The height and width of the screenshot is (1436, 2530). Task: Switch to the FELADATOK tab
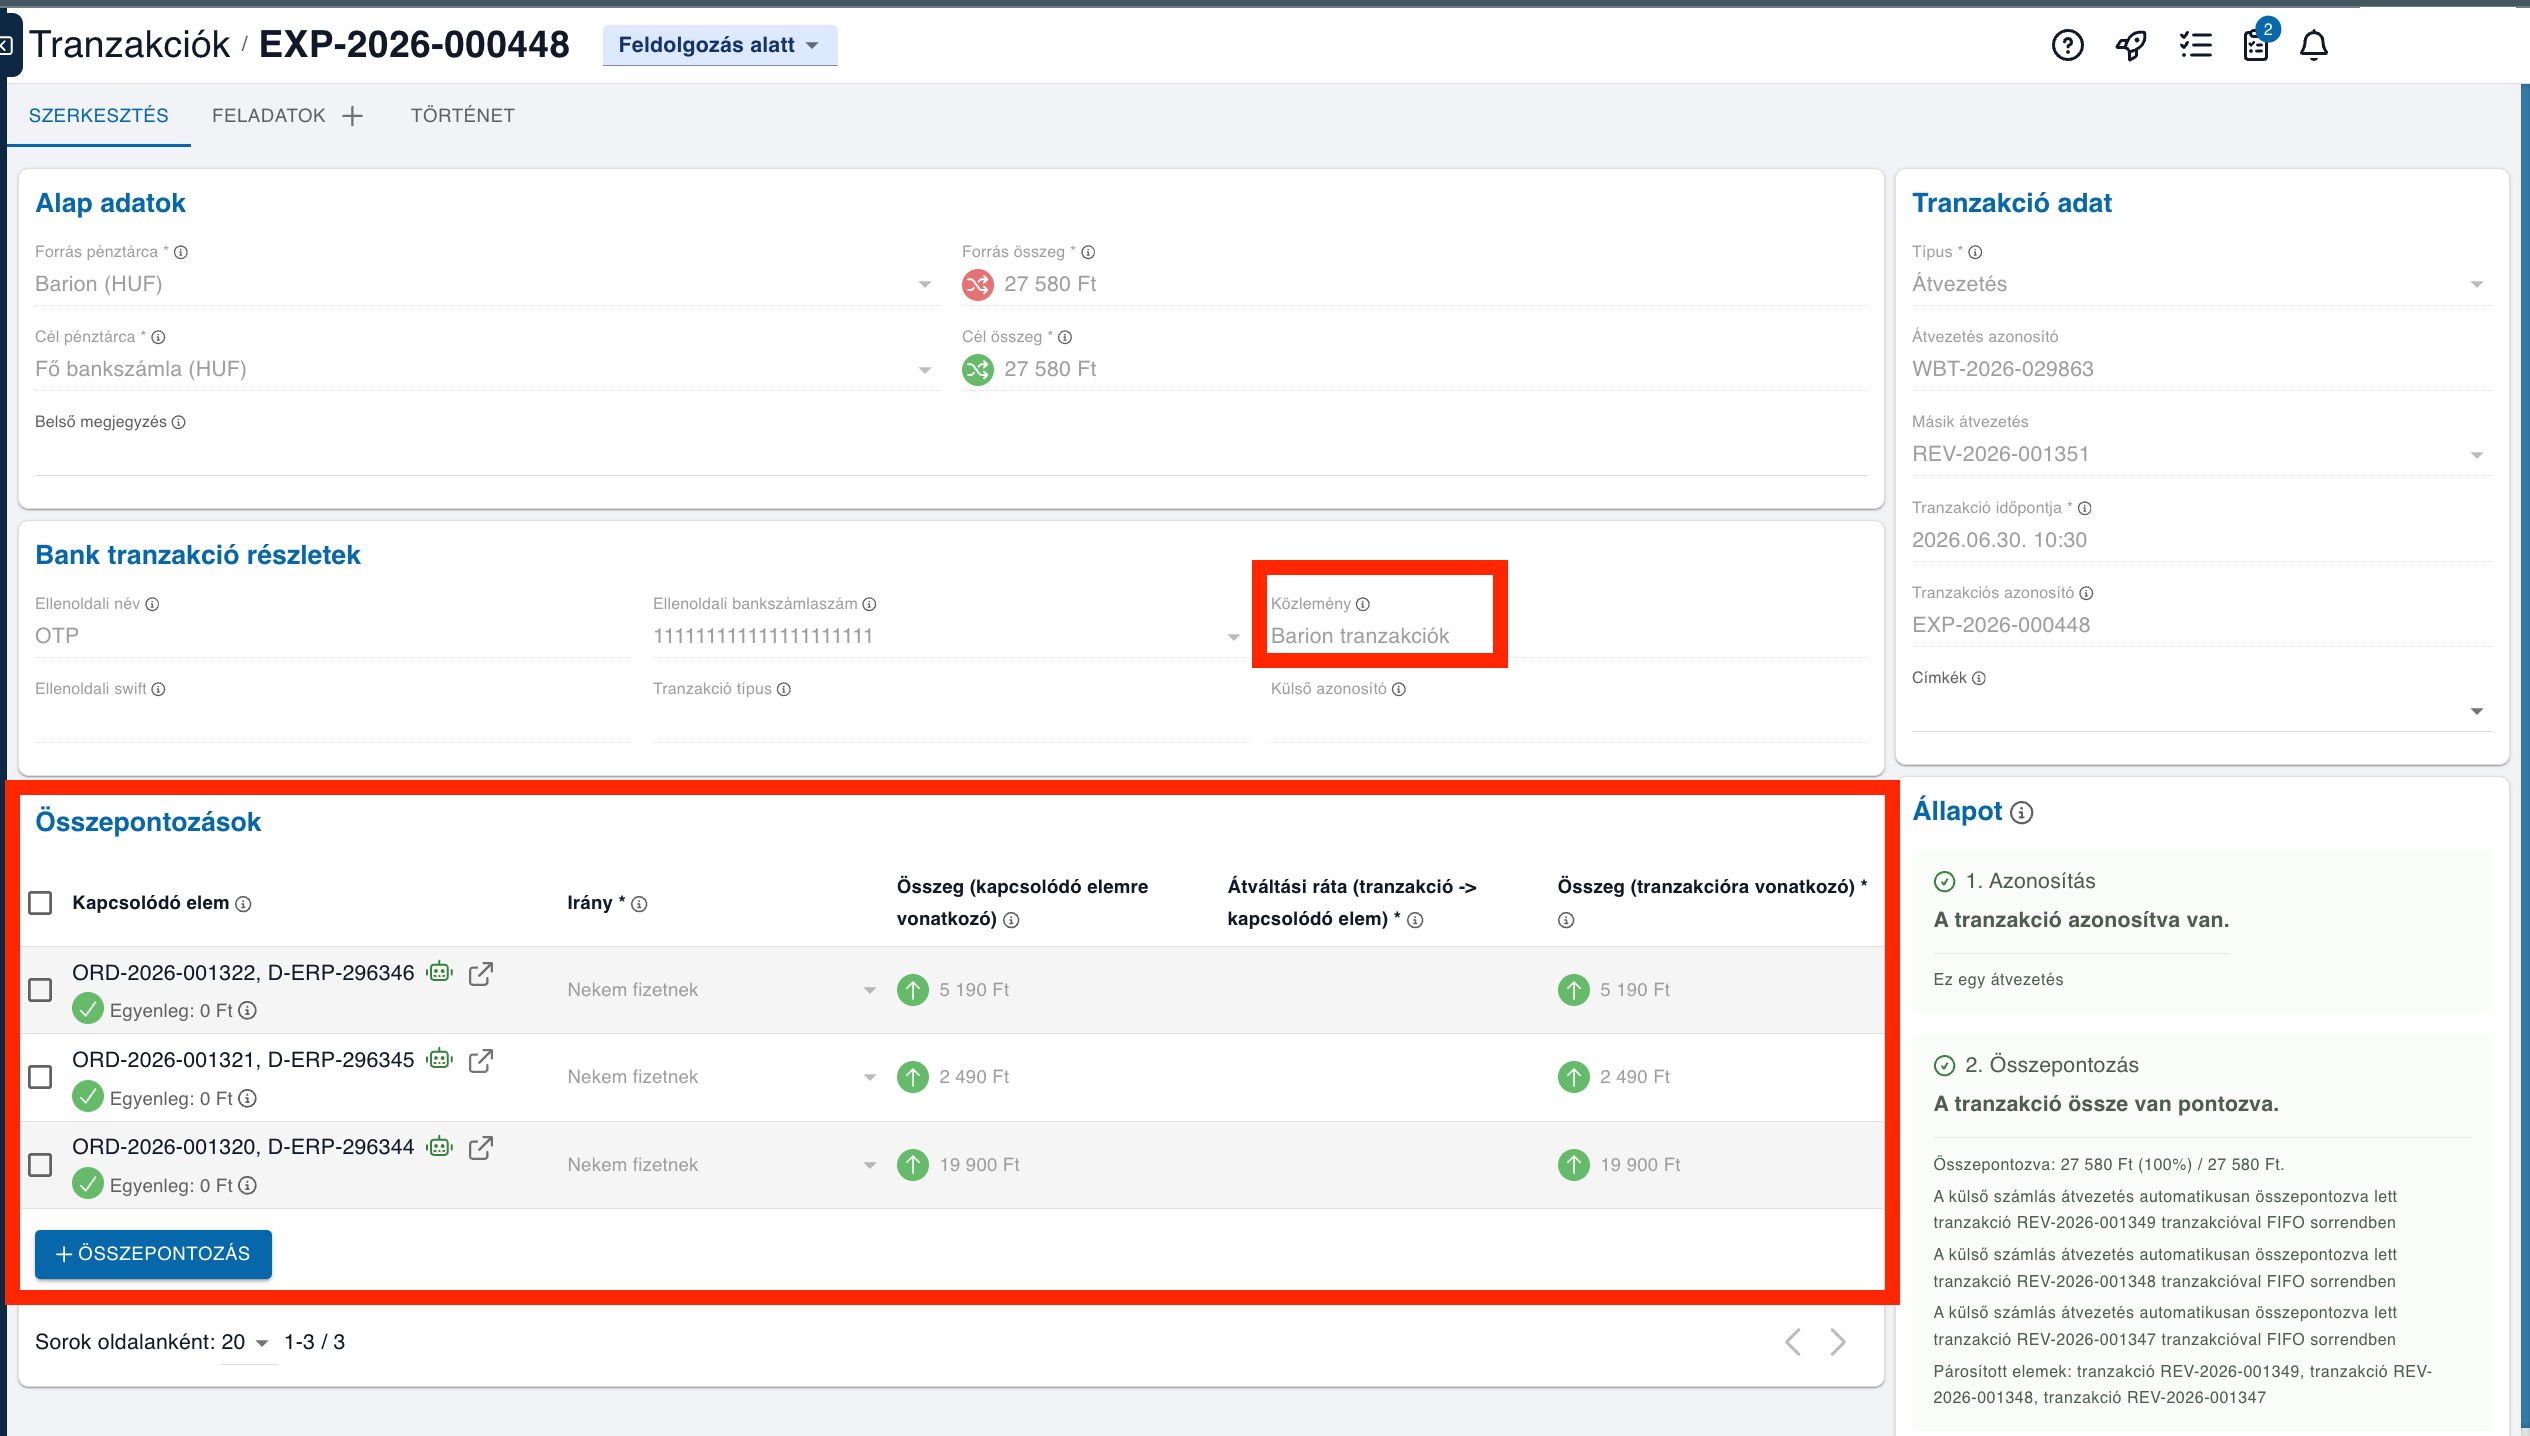coord(268,115)
